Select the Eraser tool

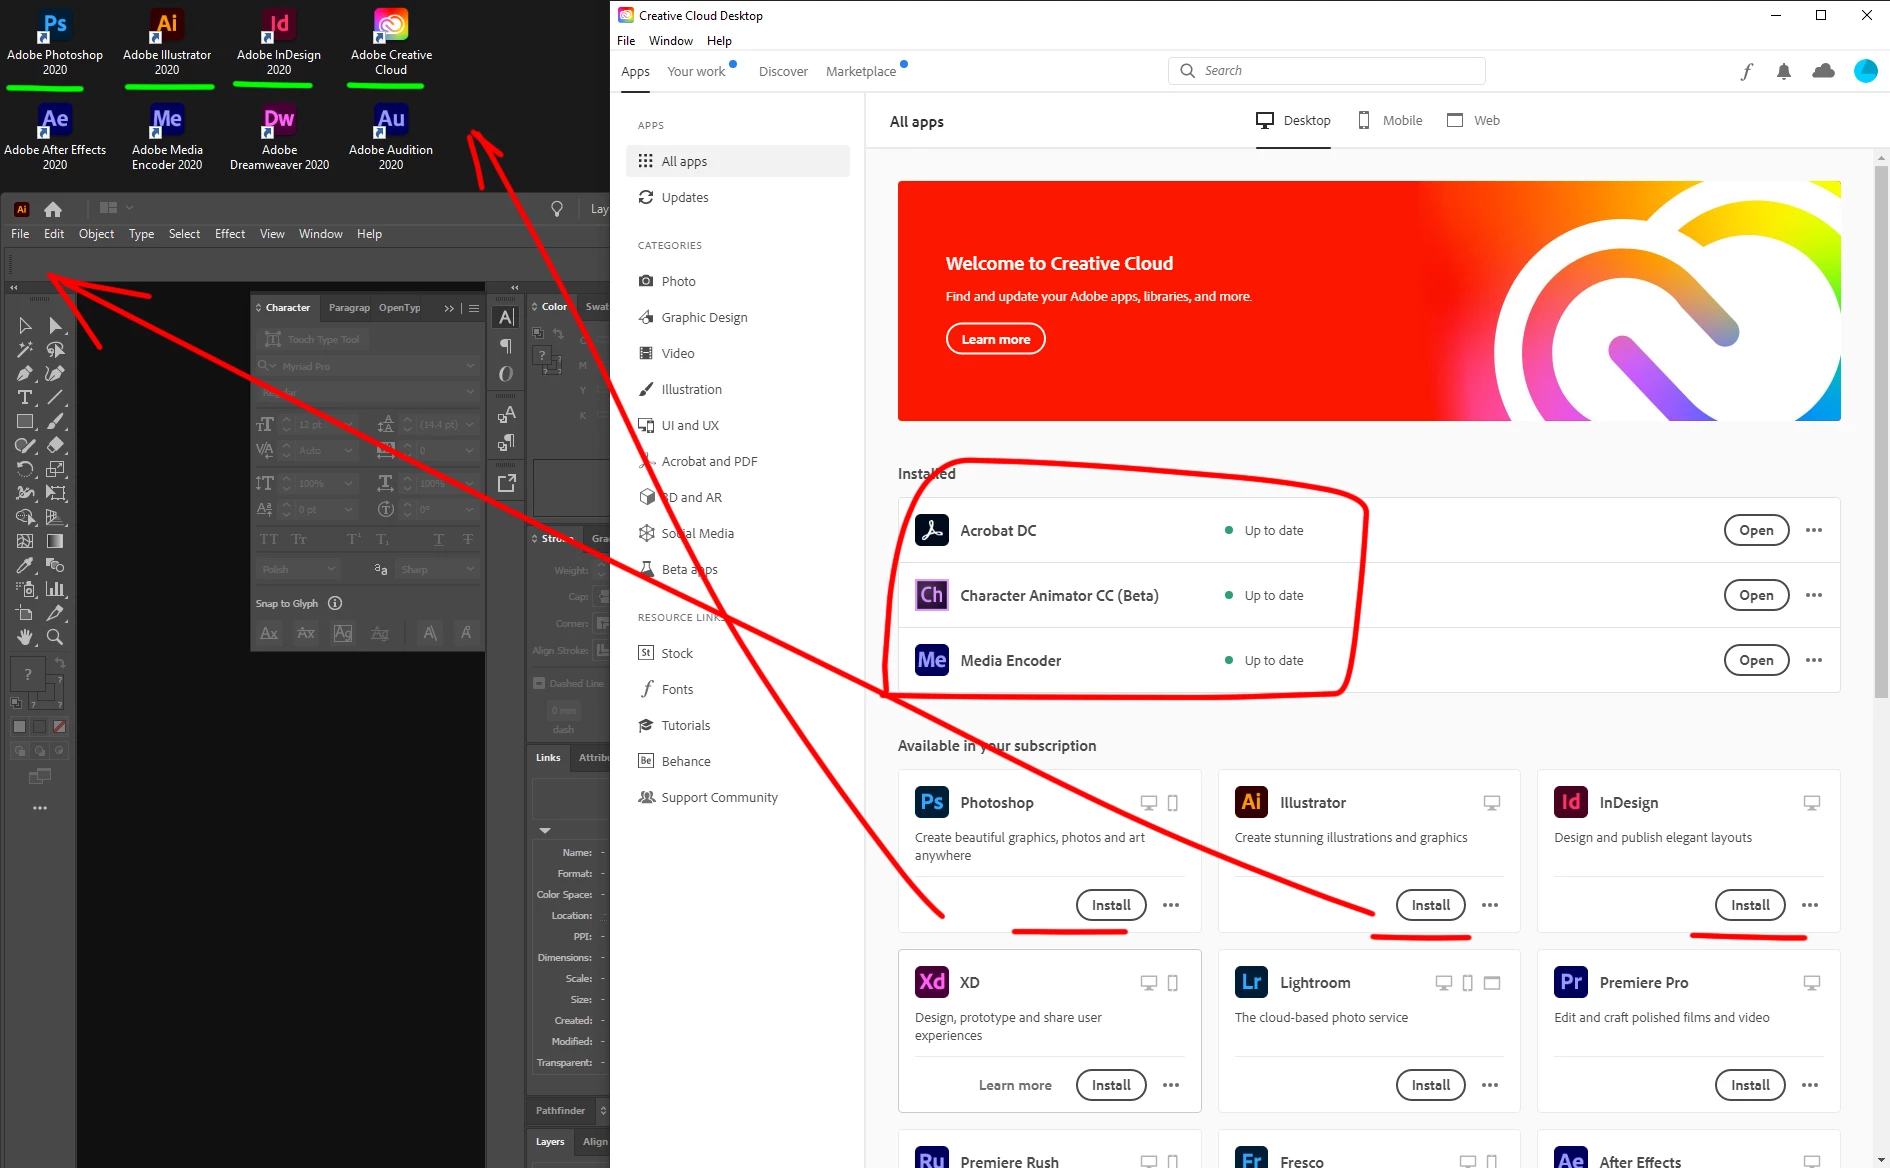tap(56, 445)
